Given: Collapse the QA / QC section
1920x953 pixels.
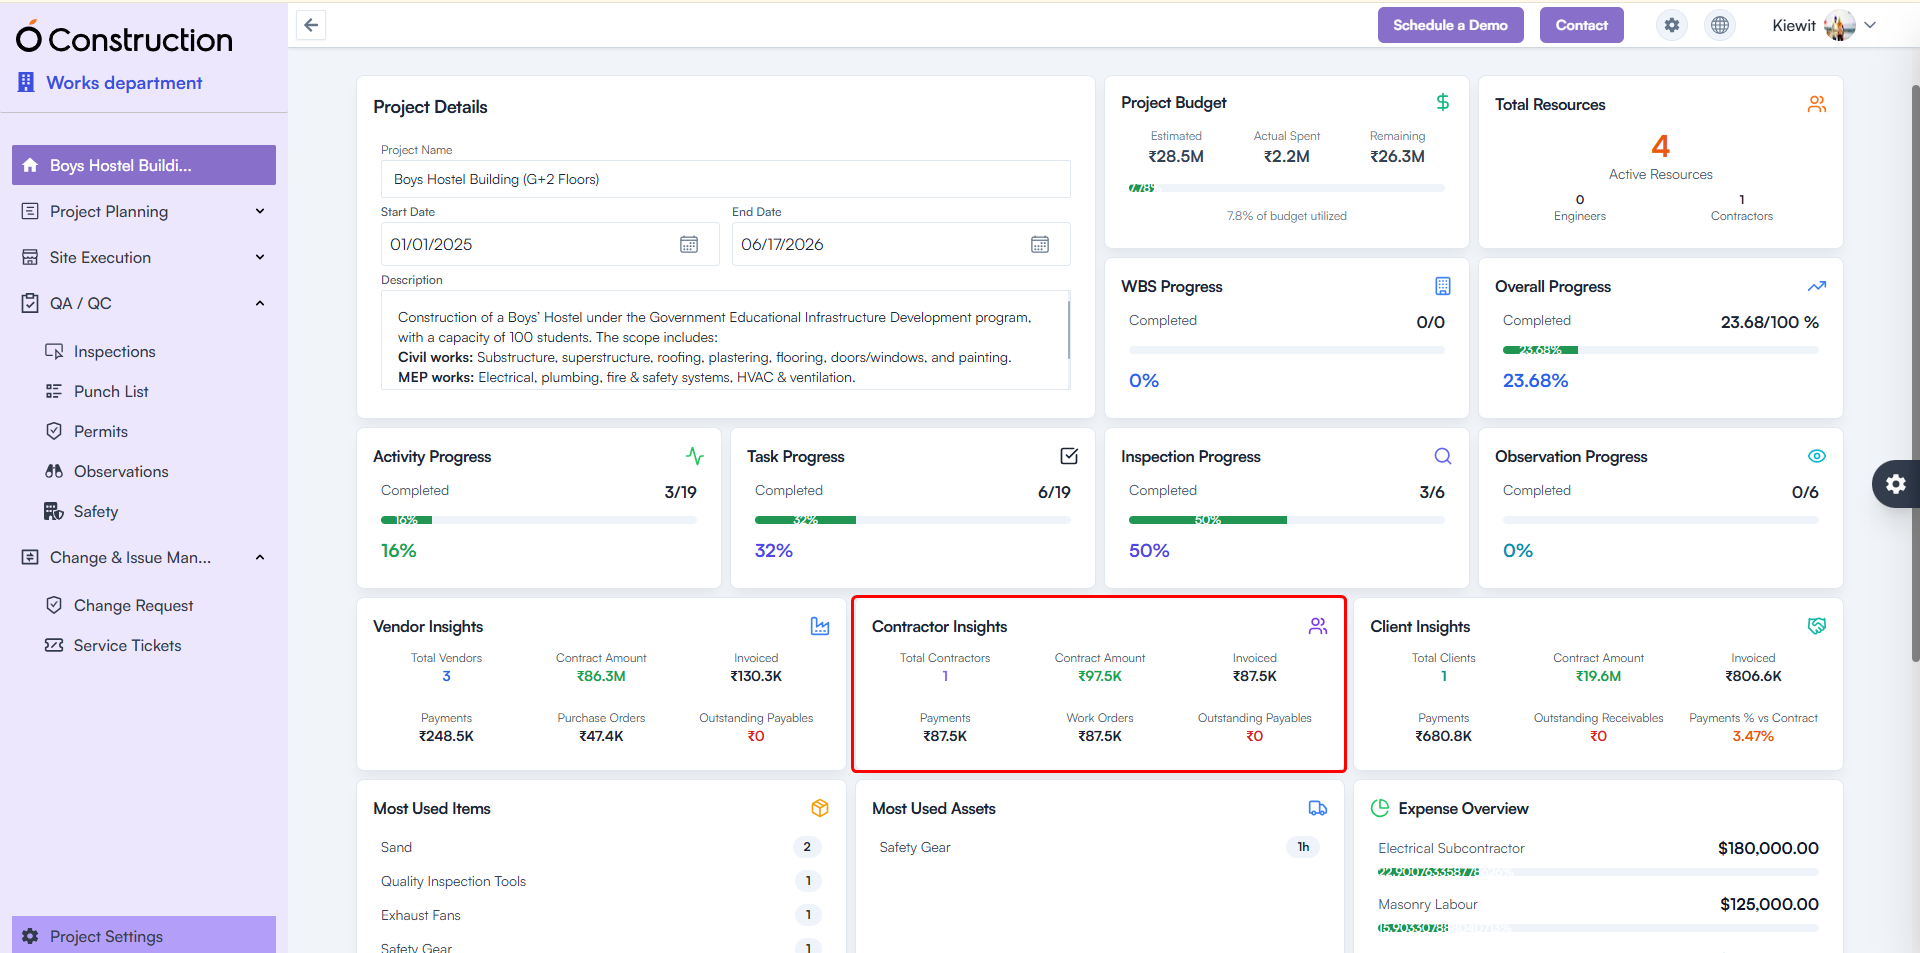Looking at the screenshot, I should (143, 303).
